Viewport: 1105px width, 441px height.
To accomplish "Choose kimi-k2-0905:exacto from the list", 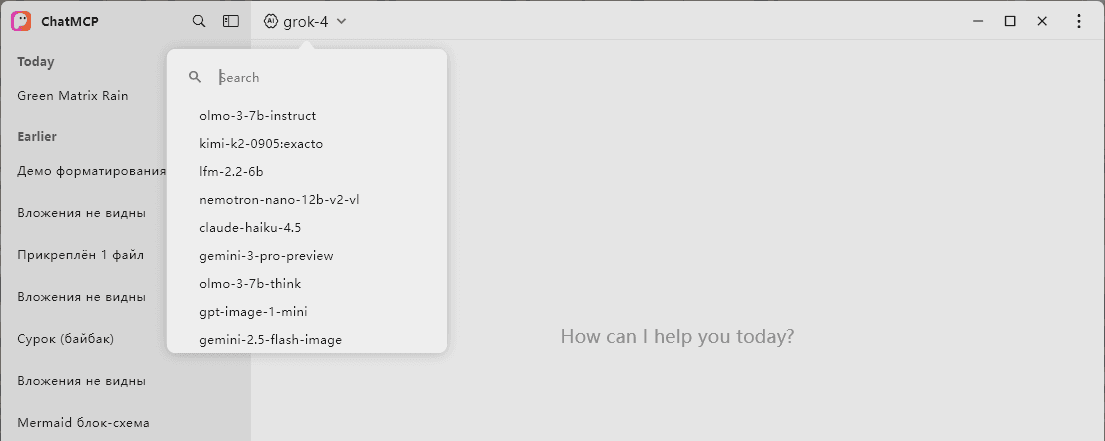I will coord(261,144).
